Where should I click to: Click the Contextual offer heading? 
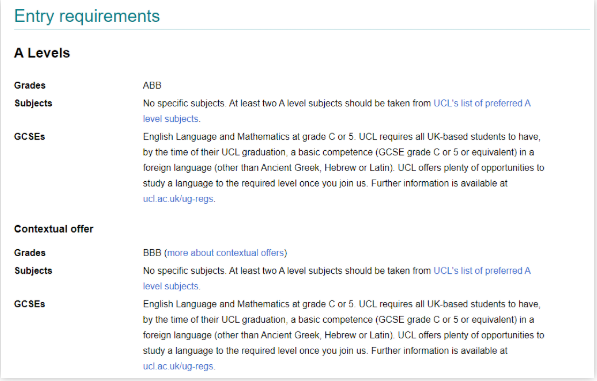point(54,229)
